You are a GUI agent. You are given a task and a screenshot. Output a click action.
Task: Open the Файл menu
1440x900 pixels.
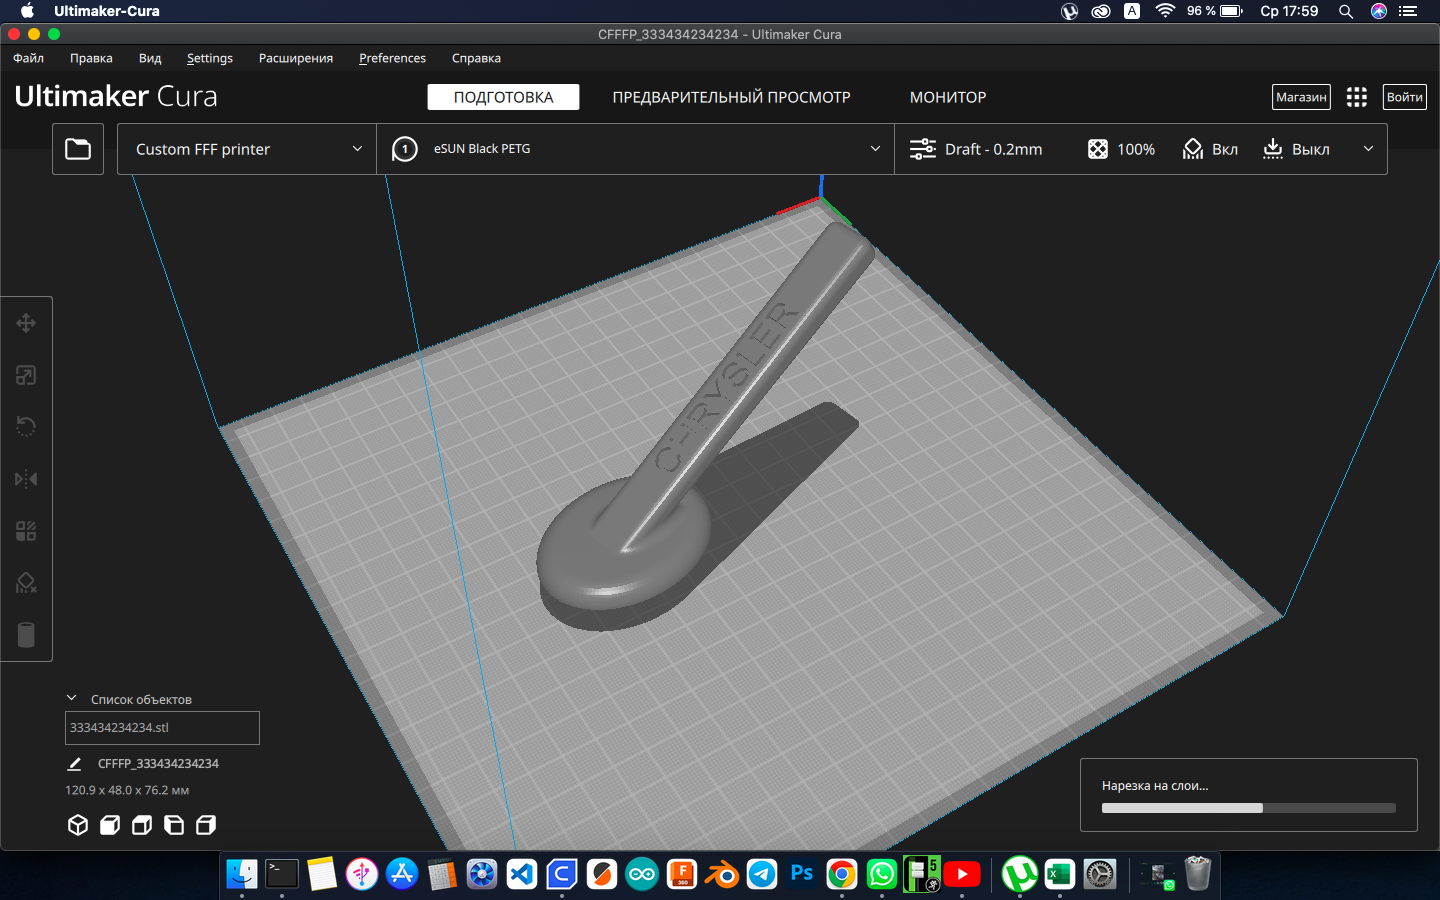(28, 58)
